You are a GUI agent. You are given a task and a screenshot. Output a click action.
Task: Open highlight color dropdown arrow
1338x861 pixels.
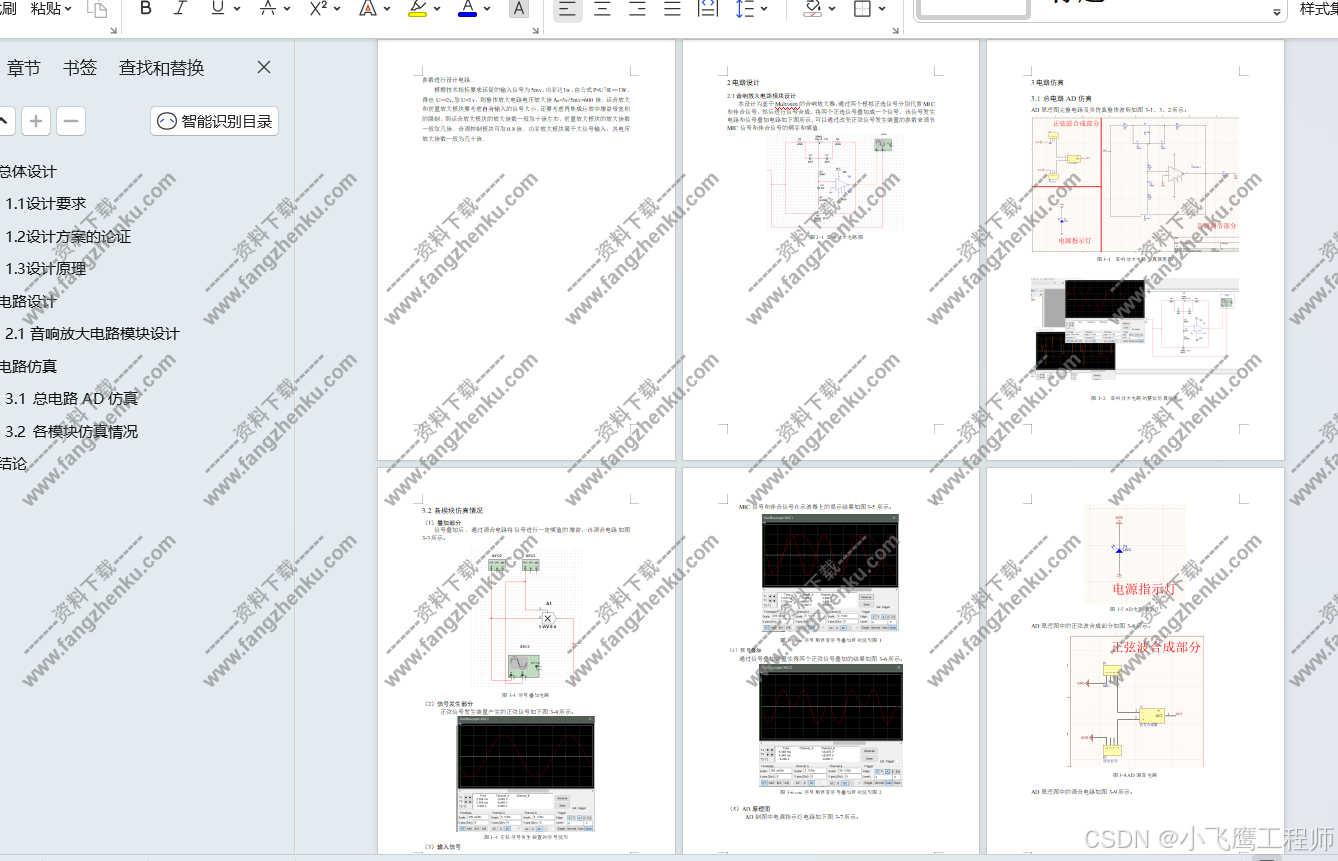click(x=437, y=9)
